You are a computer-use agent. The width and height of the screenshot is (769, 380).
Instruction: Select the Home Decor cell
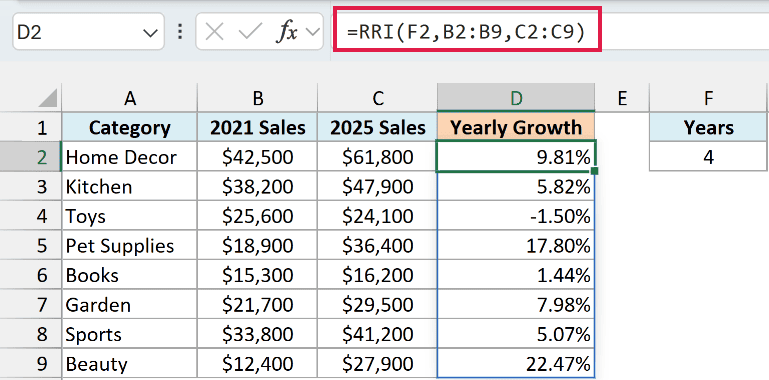tap(129, 157)
